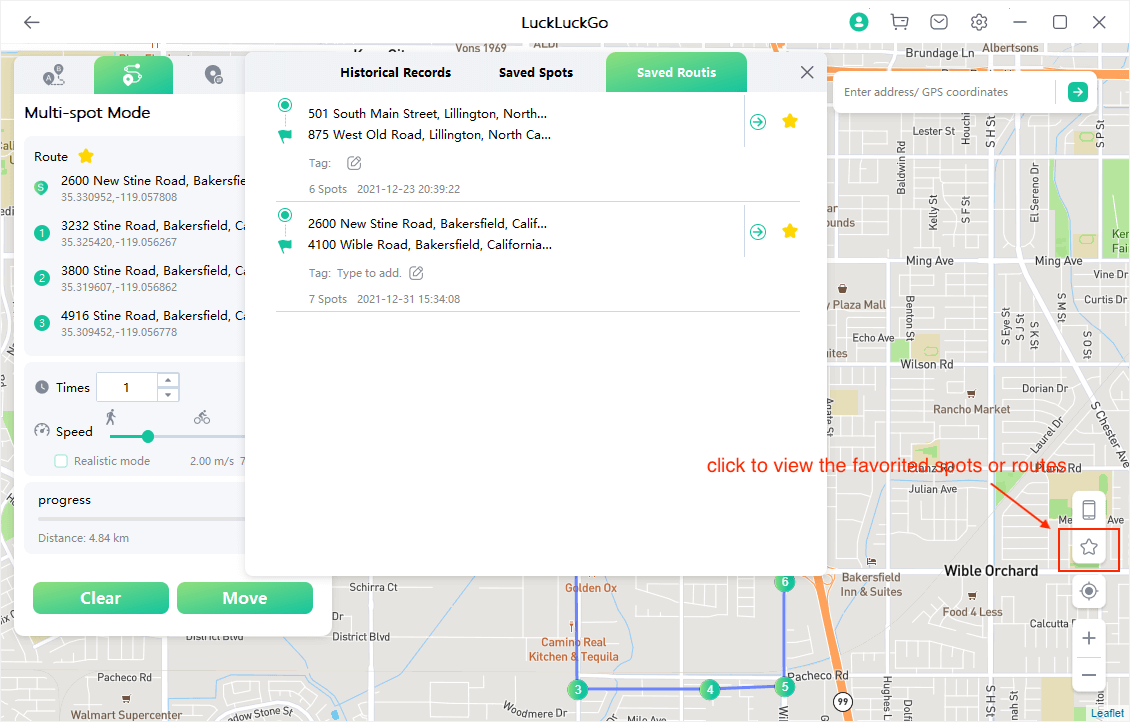Open the settings gear icon
The image size is (1130, 722).
tap(979, 22)
